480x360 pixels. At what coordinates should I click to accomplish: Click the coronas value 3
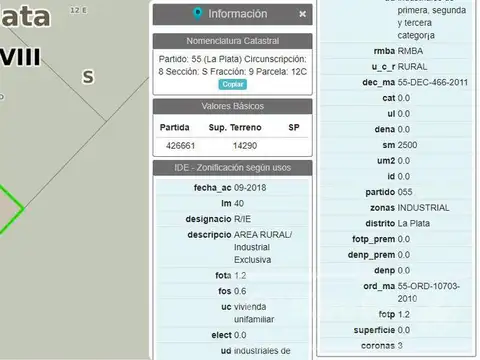(x=400, y=346)
